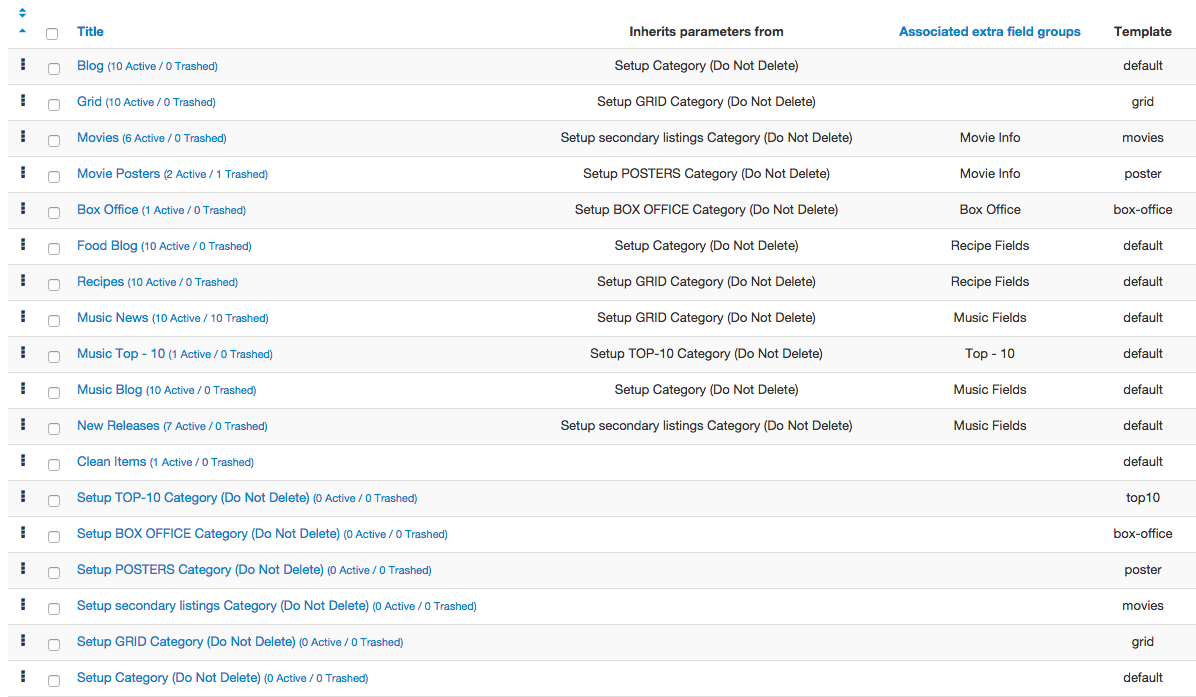Click drag handle for Setup TOP-10 Category row
The image size is (1196, 697).
point(23,496)
